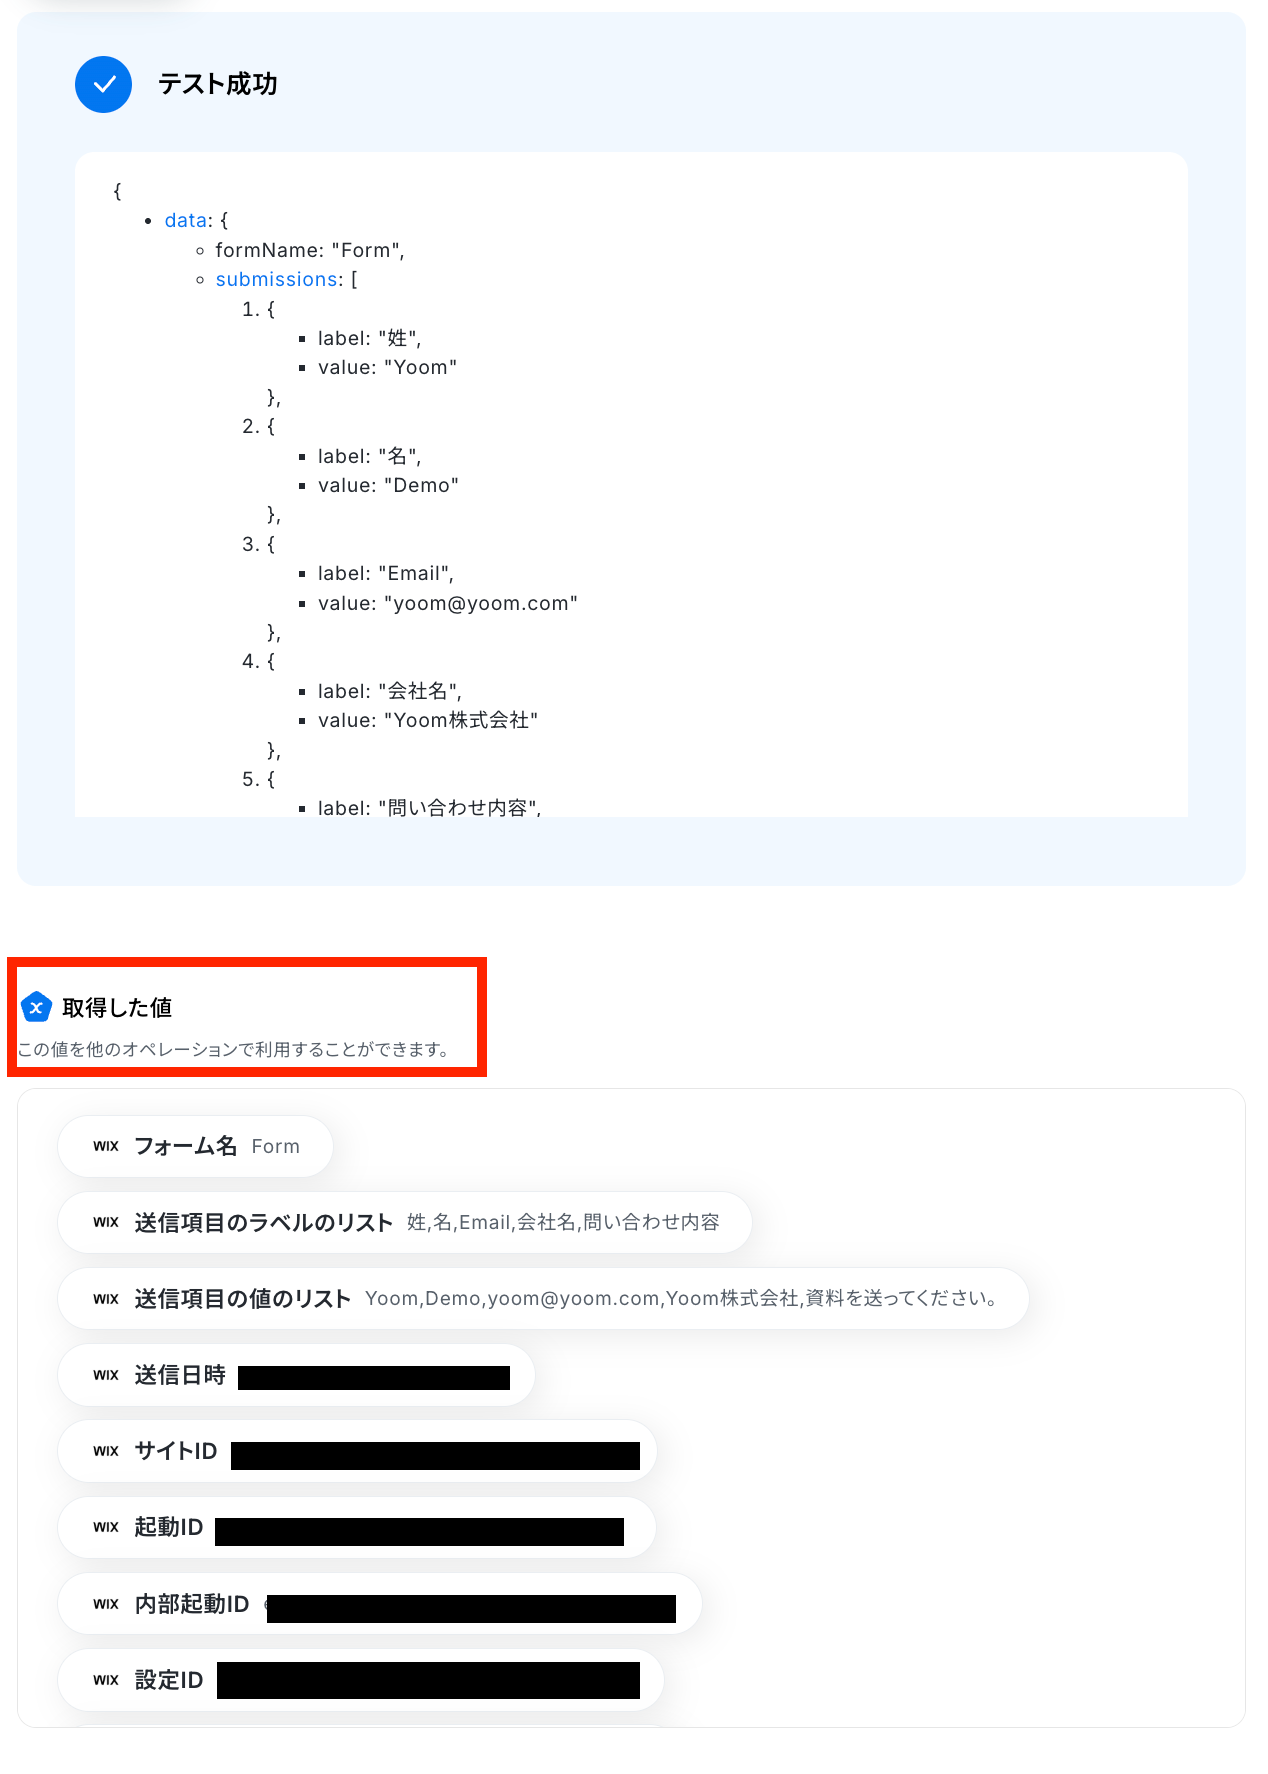Click the Wix icon on 内部起動ID chip
Viewport: 1268px width, 1774px height.
point(106,1604)
